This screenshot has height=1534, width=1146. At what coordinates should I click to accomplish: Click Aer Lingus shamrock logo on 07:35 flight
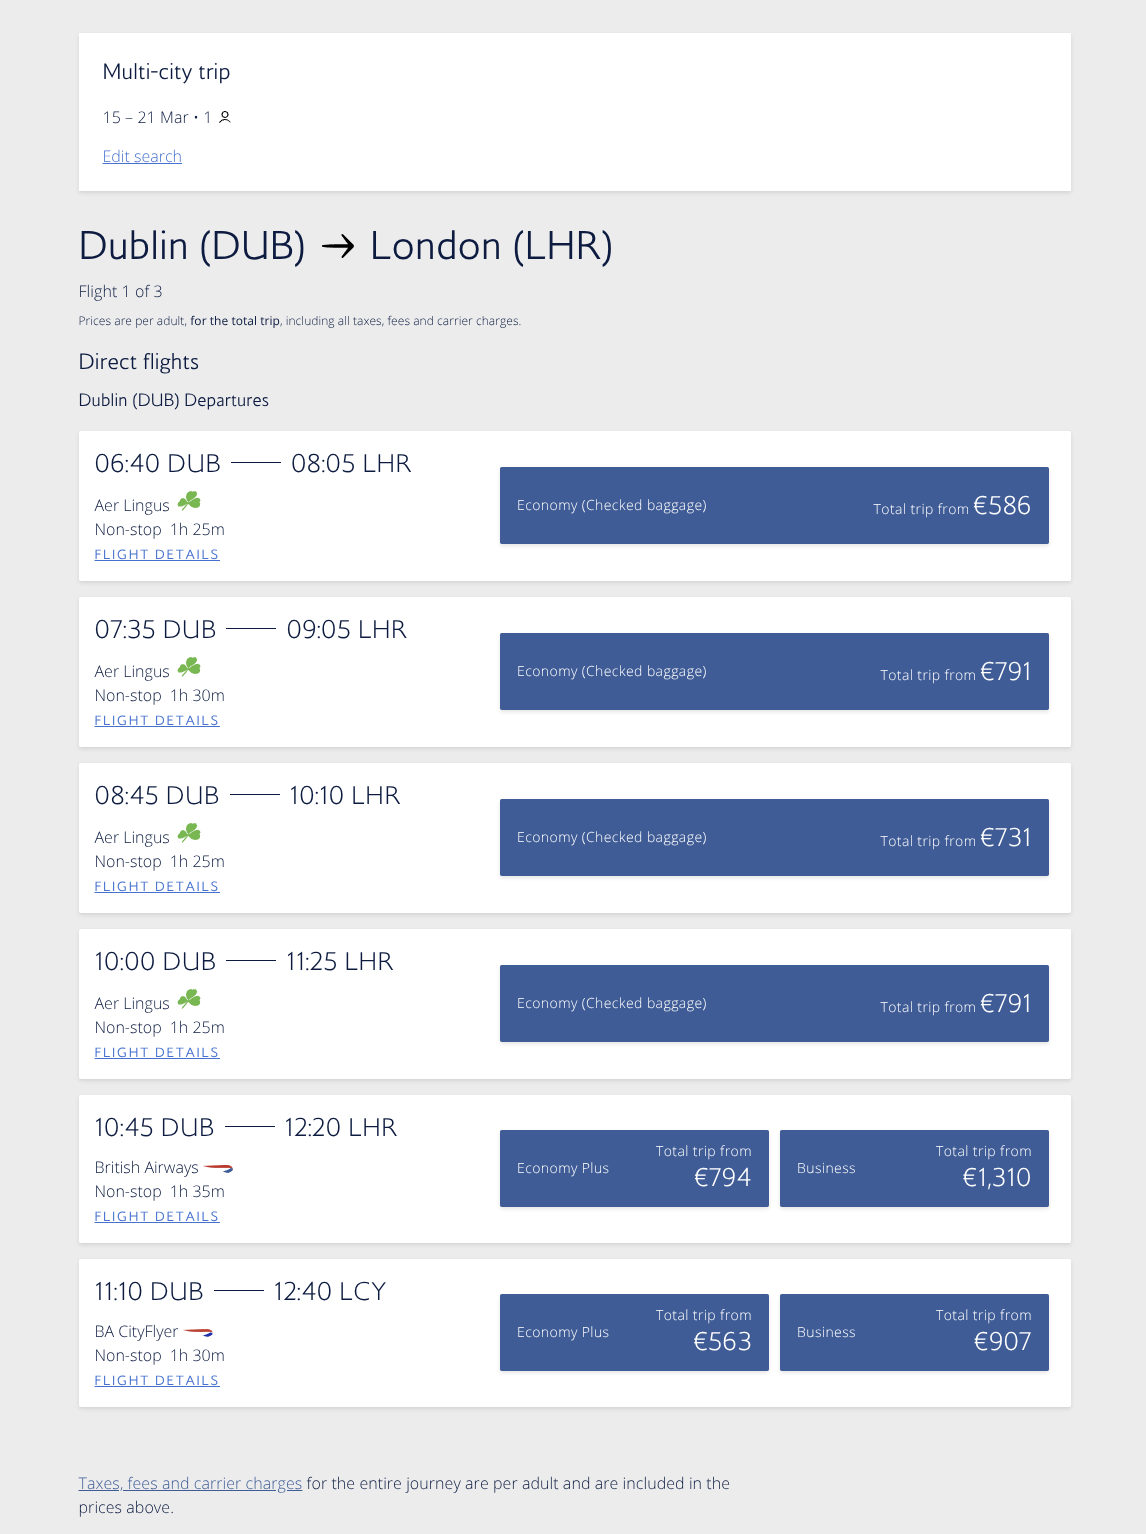[189, 667]
